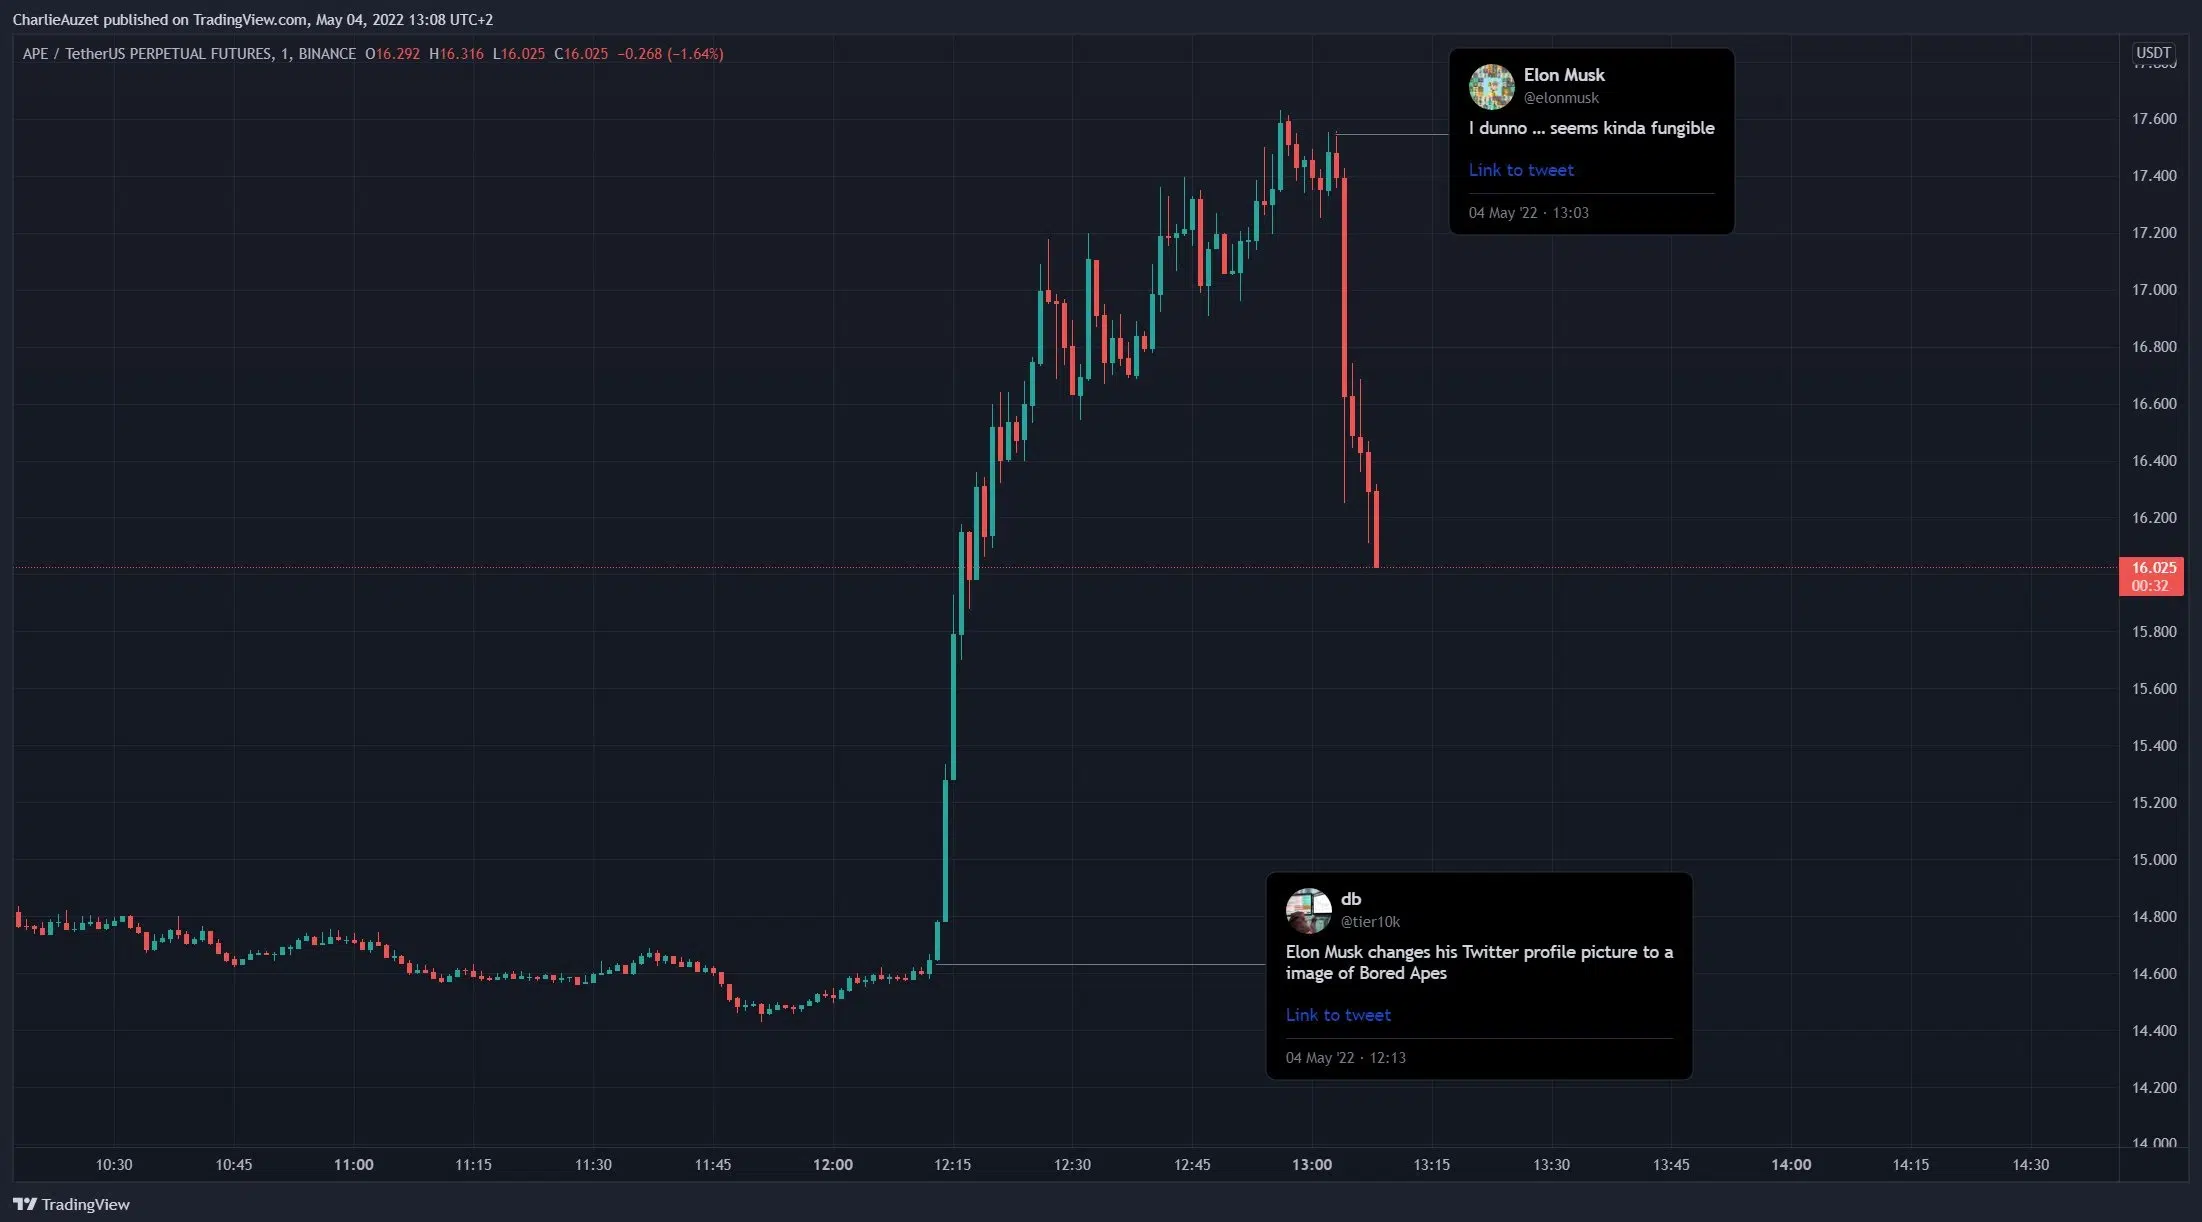The height and width of the screenshot is (1222, 2202).
Task: Open Link to tweet in Elon Musk card
Action: point(1520,170)
